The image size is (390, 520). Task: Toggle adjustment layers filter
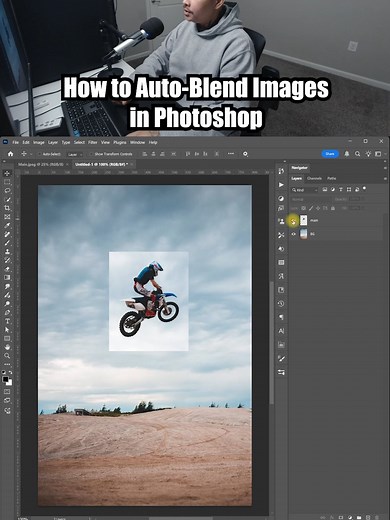point(333,189)
